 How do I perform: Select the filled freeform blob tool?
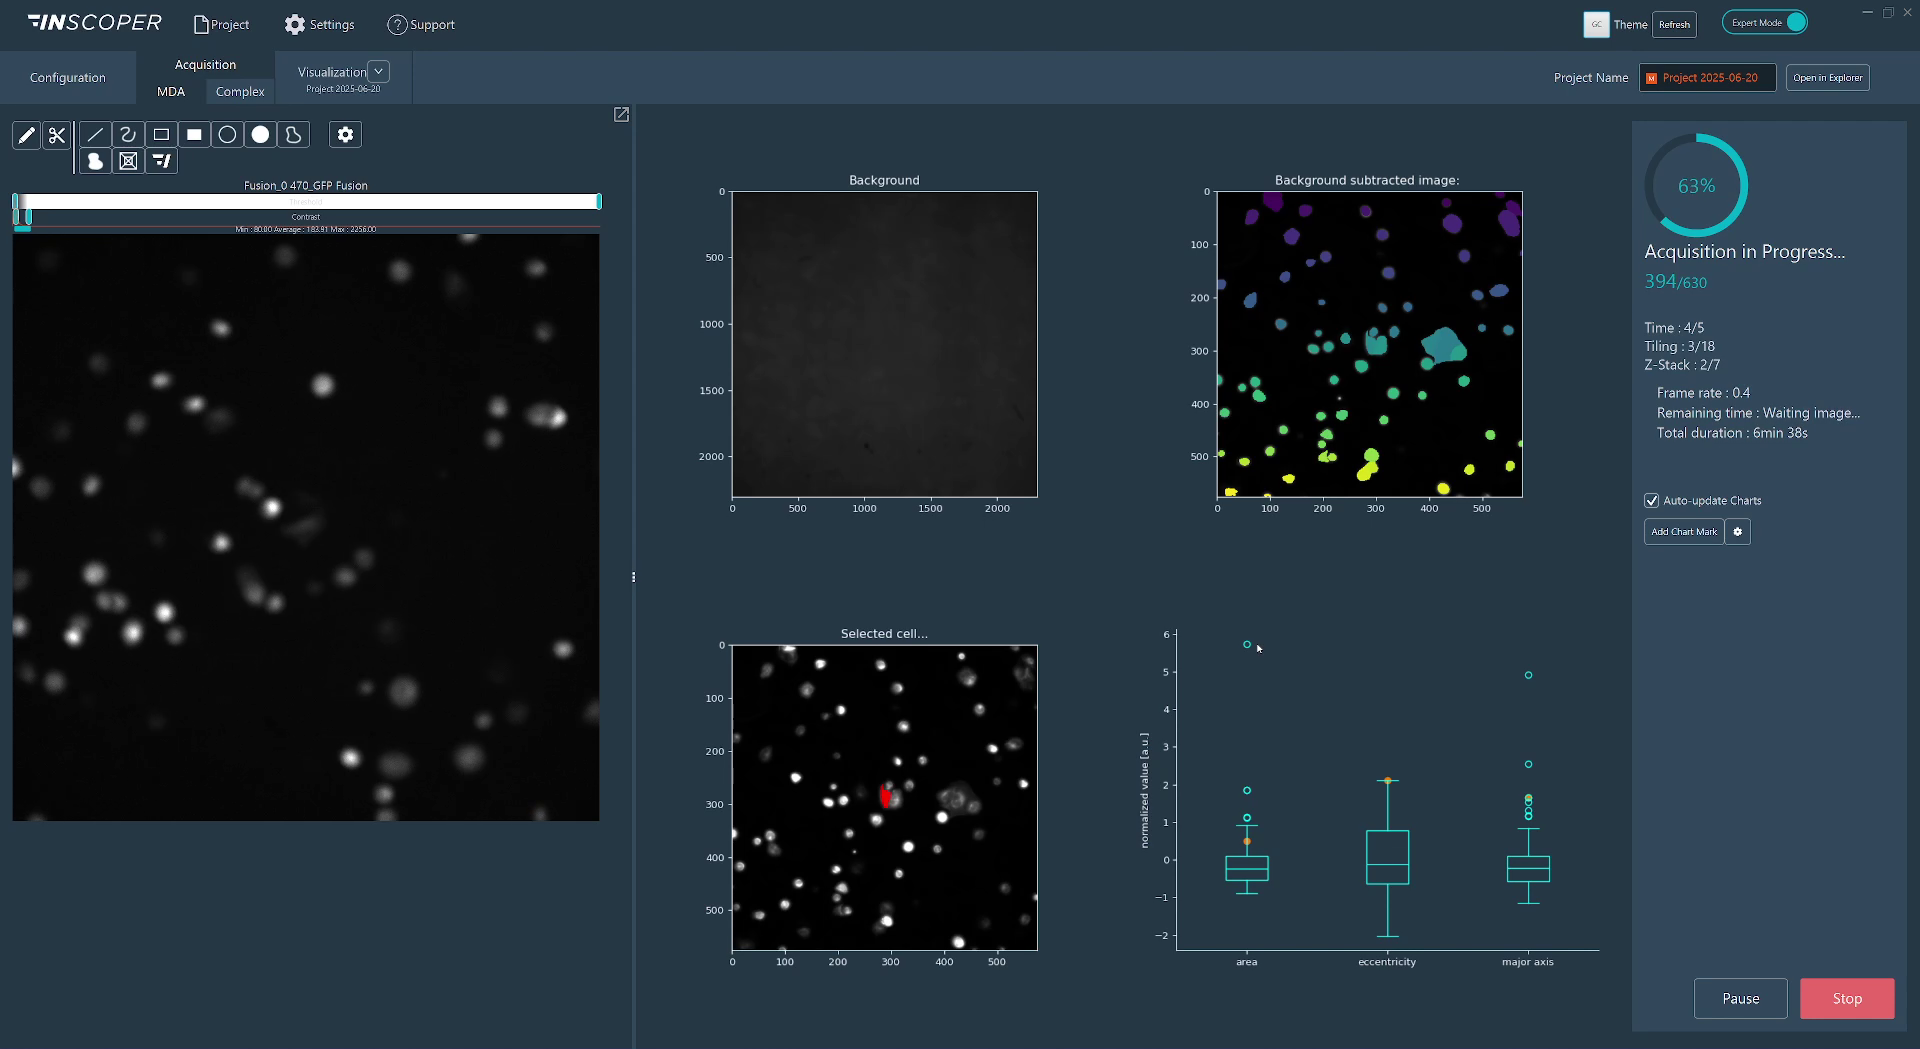tap(95, 161)
